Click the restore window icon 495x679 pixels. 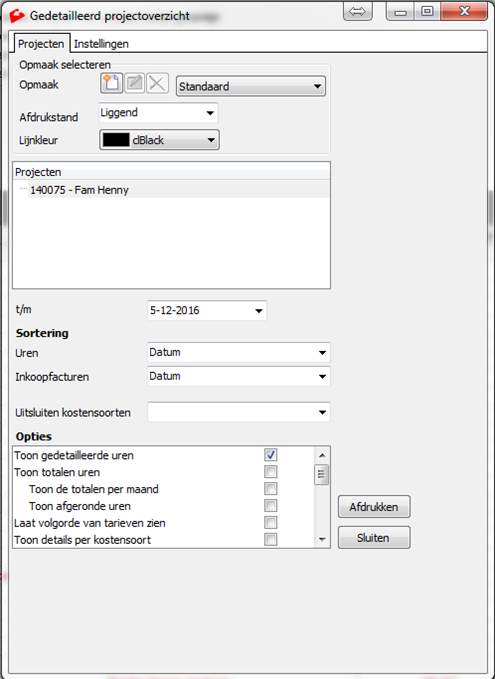(427, 11)
